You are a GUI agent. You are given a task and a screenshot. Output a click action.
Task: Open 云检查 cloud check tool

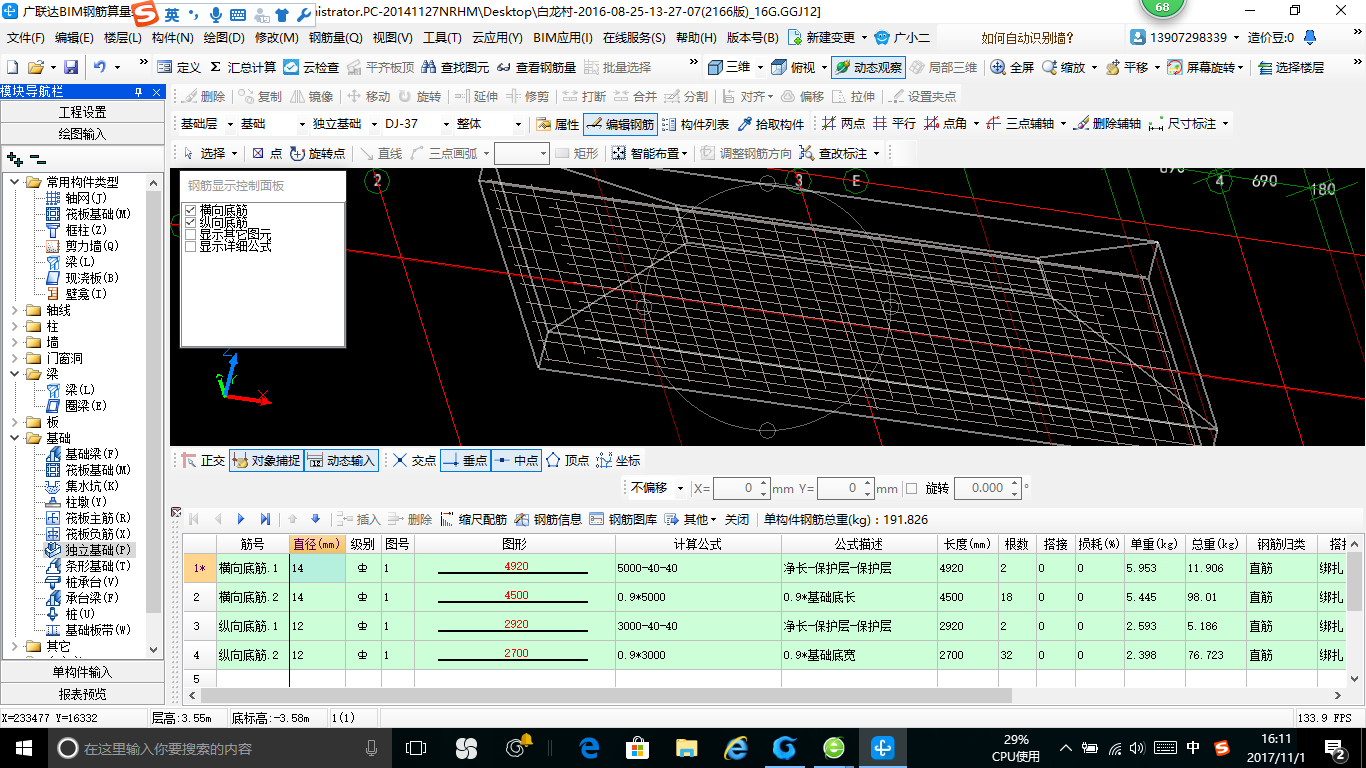[x=311, y=67]
